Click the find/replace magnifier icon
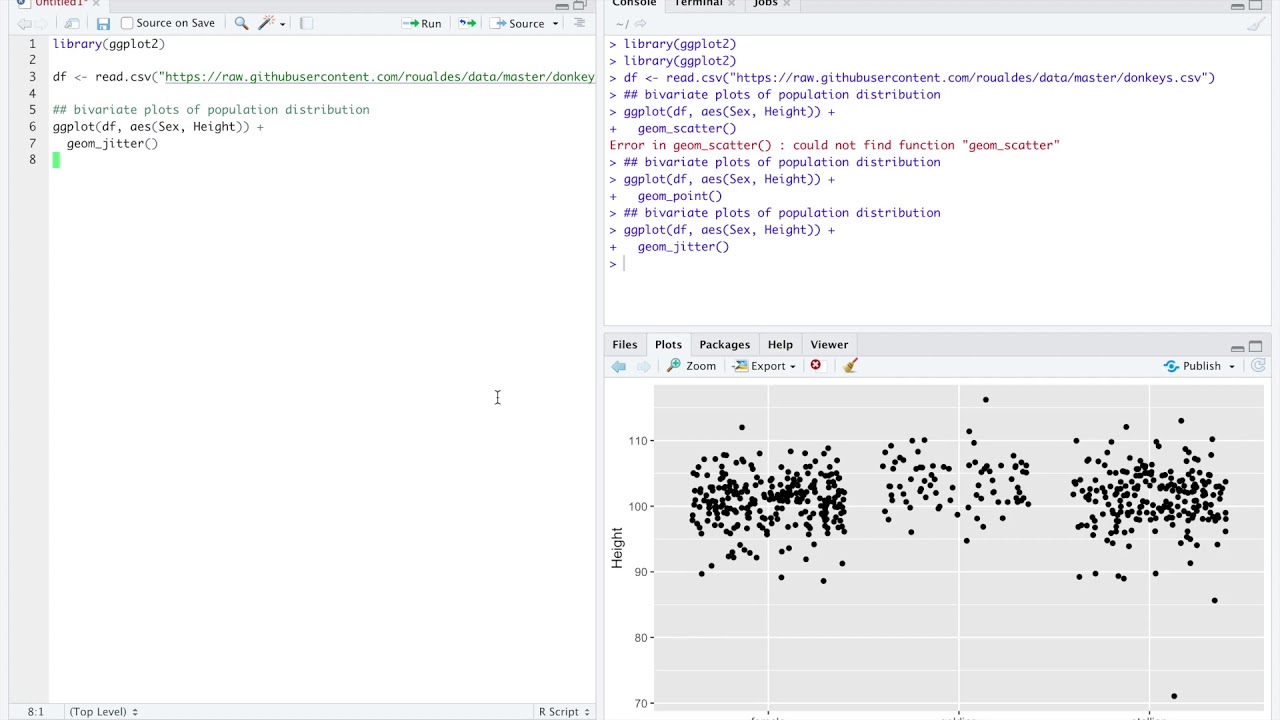Screen dimensions: 1280x720 click(241, 23)
